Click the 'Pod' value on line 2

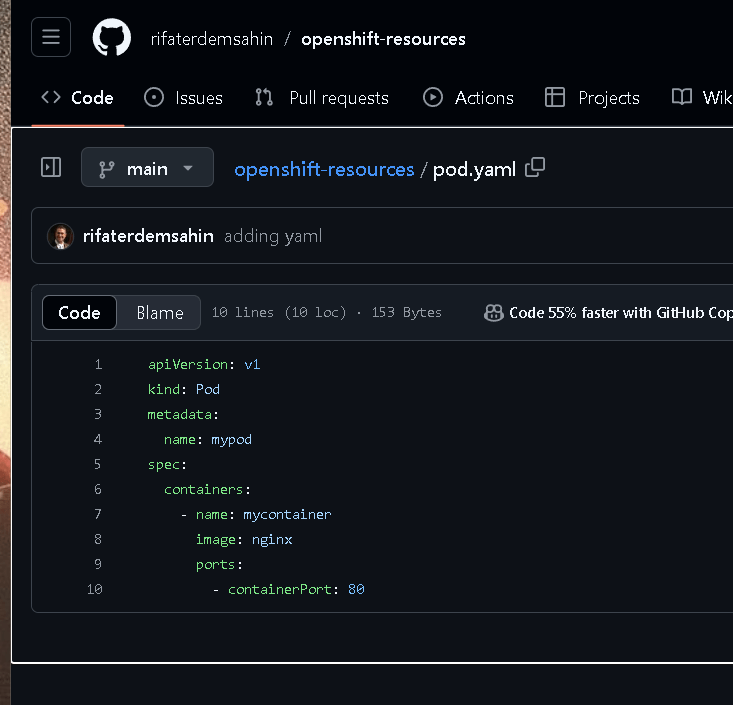208,389
